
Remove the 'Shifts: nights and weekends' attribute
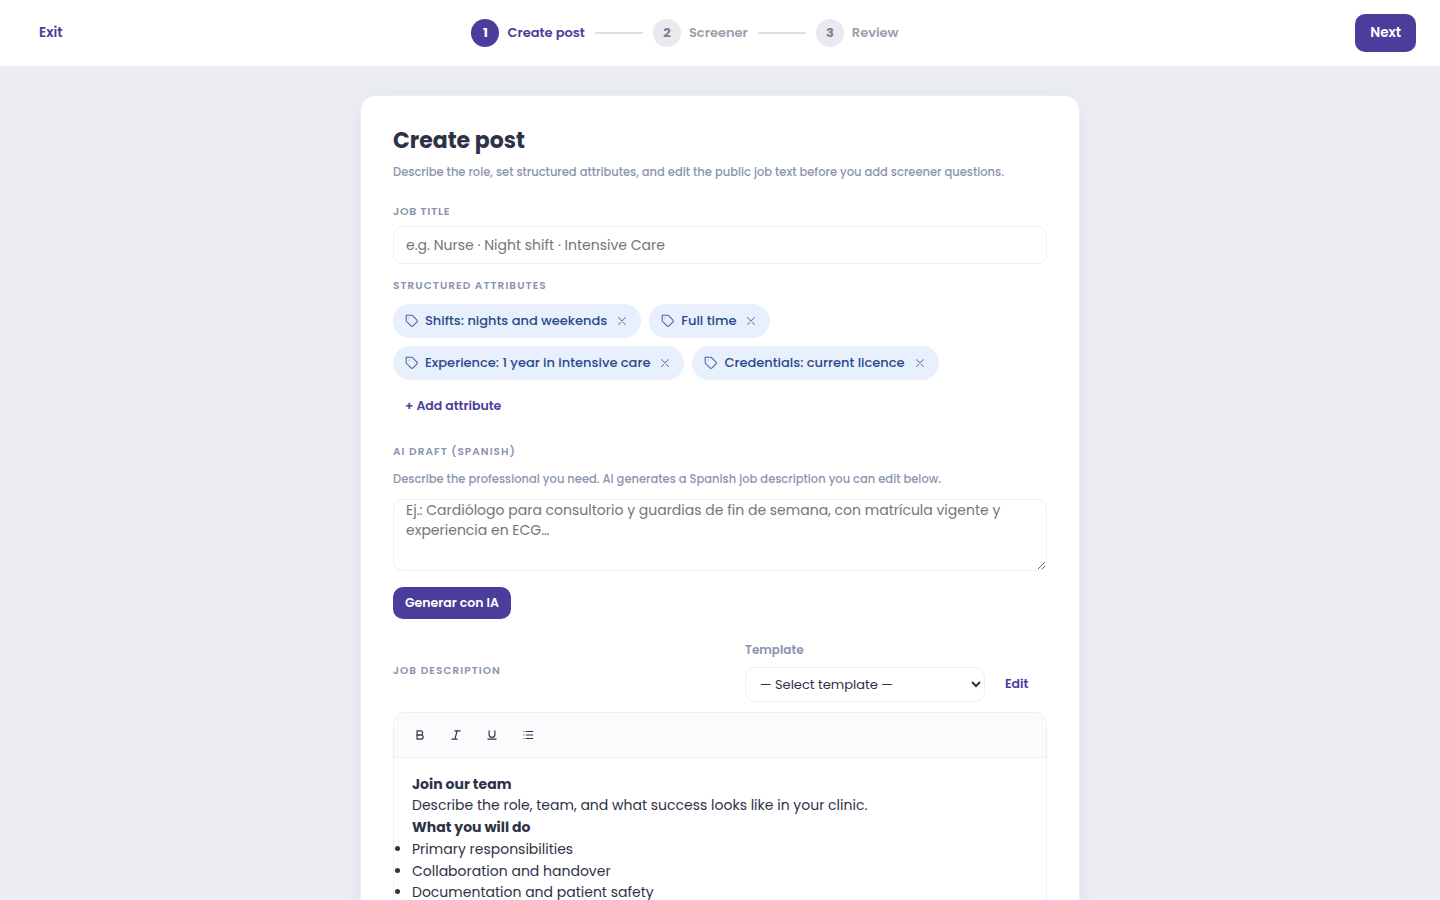622,321
